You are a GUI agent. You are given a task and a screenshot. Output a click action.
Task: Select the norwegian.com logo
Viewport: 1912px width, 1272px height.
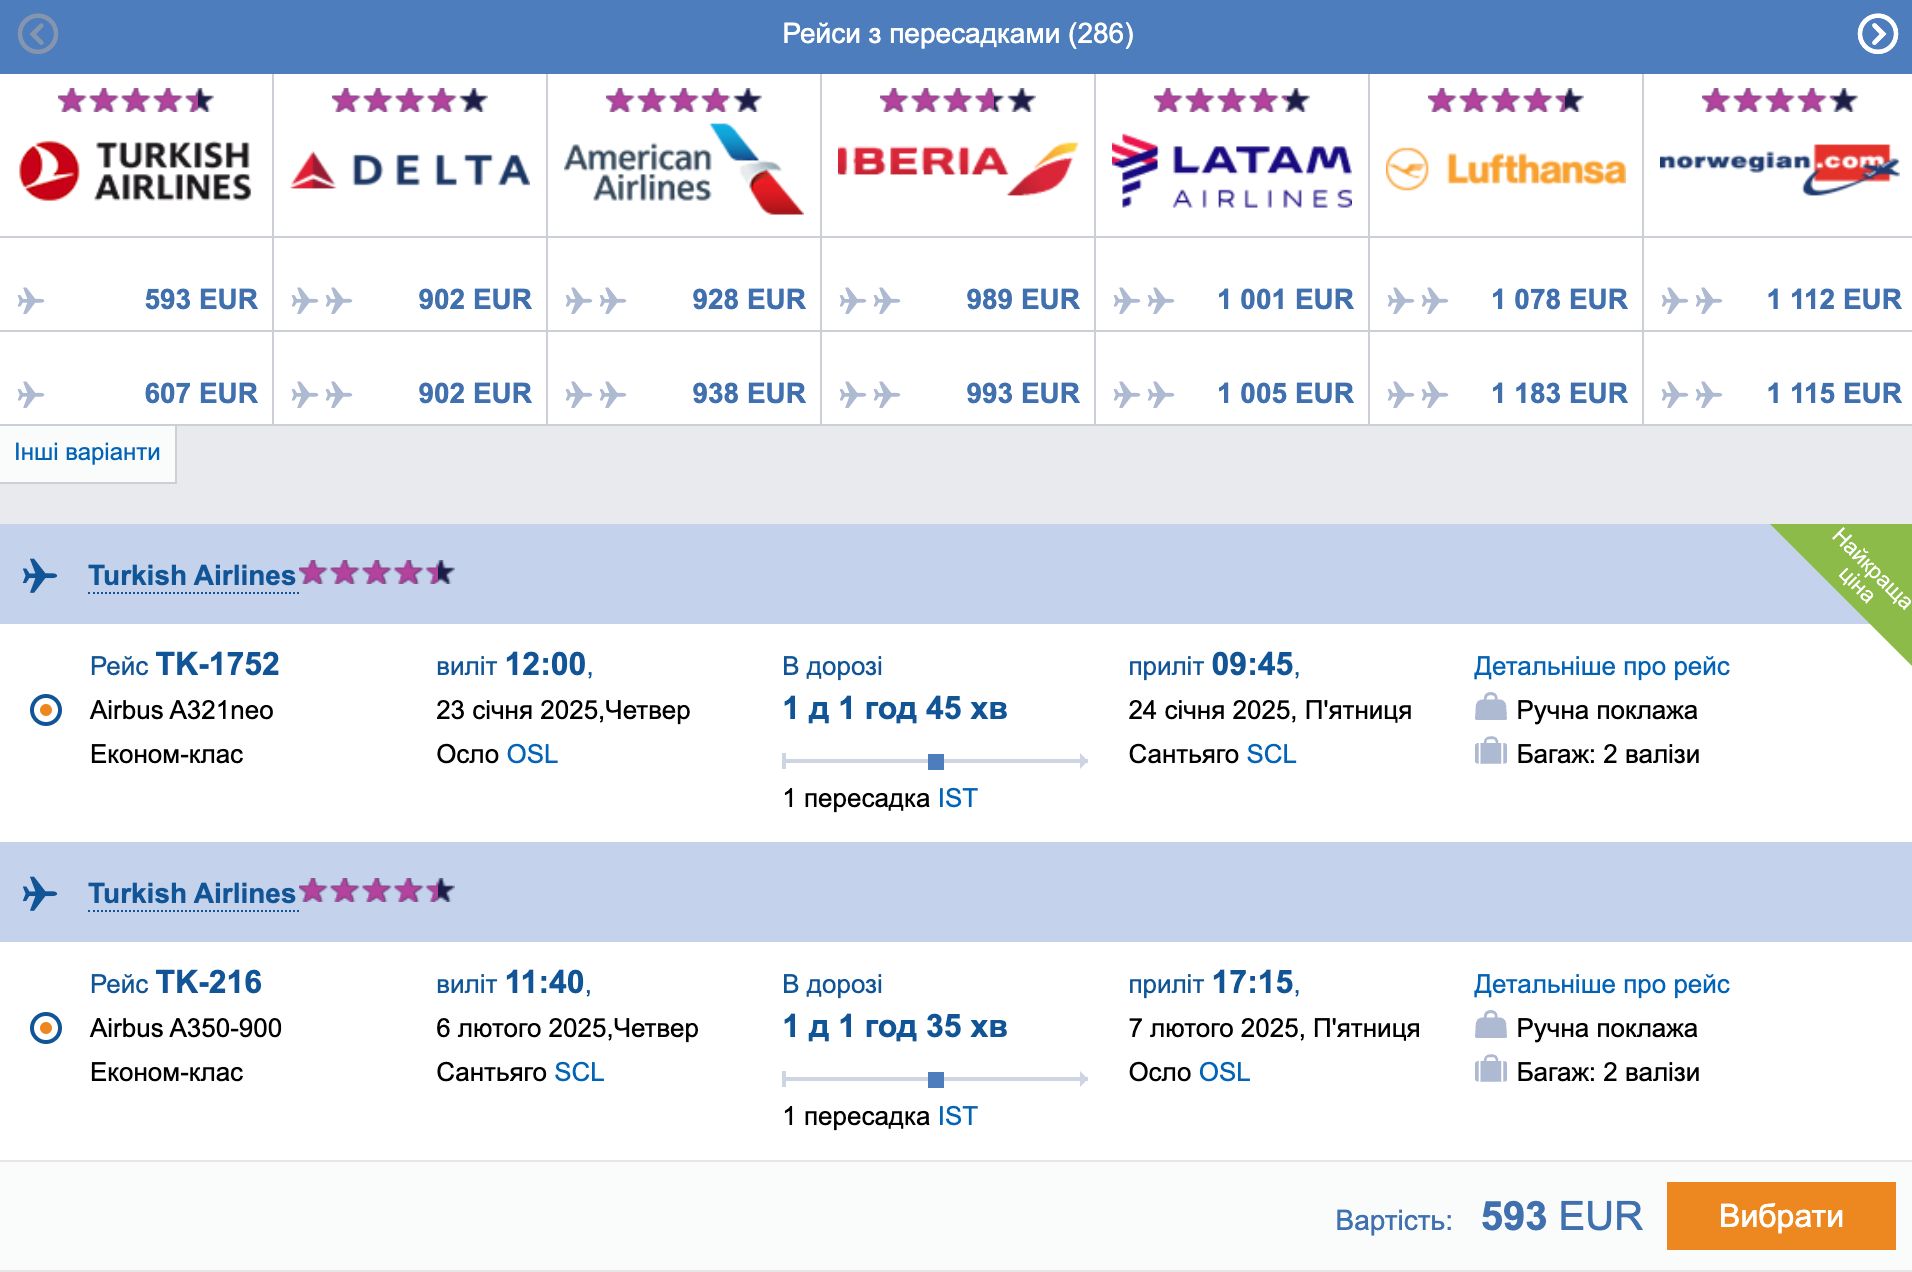point(1779,168)
